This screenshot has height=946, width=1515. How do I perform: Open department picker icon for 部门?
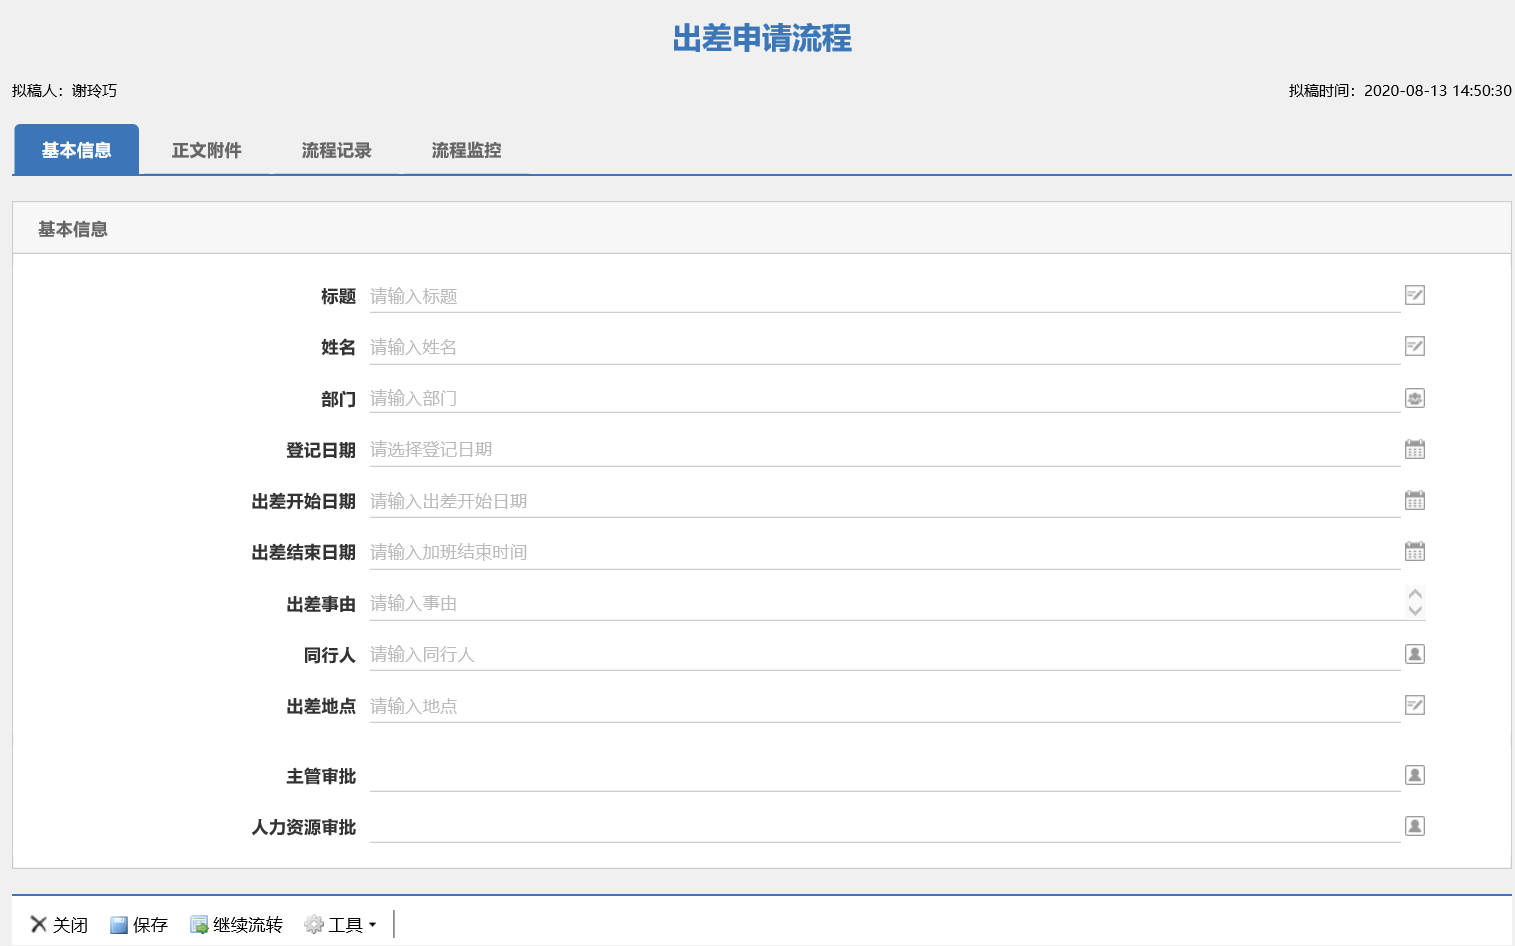[x=1414, y=398]
